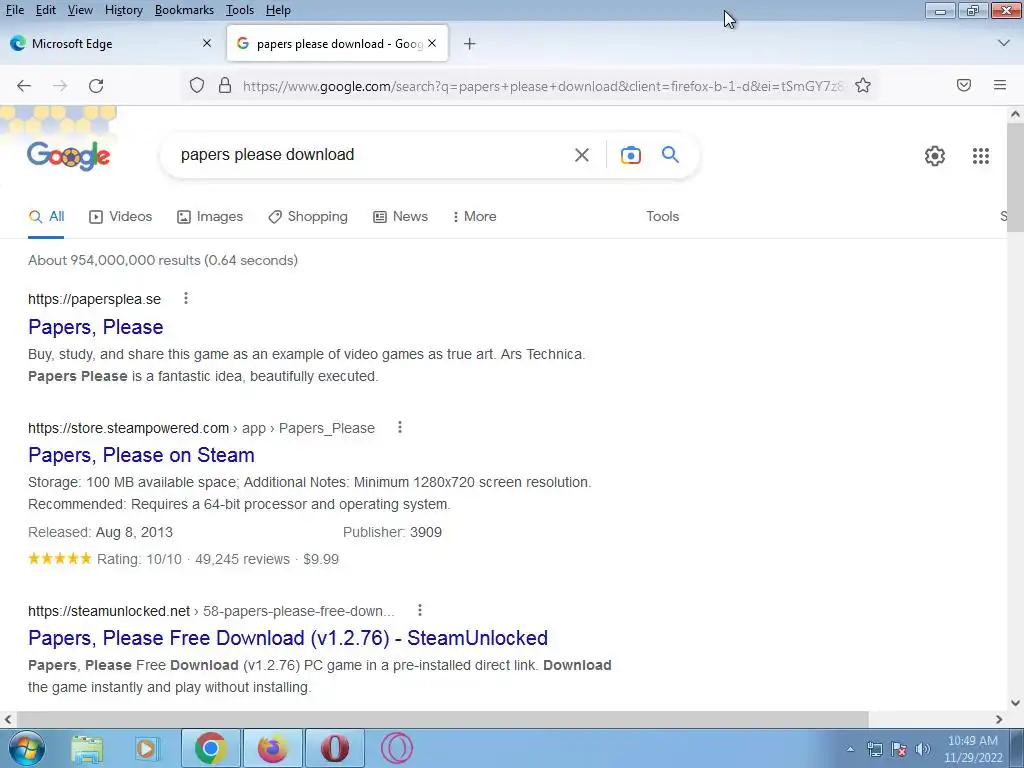Go back with the browser back arrow
The width and height of the screenshot is (1024, 768).
pyautogui.click(x=24, y=86)
